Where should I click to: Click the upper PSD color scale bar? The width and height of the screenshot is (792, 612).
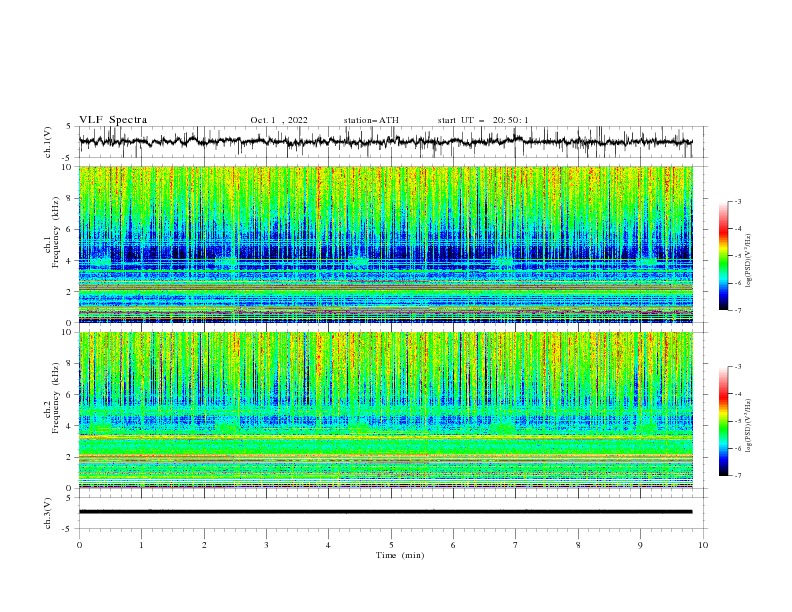pos(724,256)
